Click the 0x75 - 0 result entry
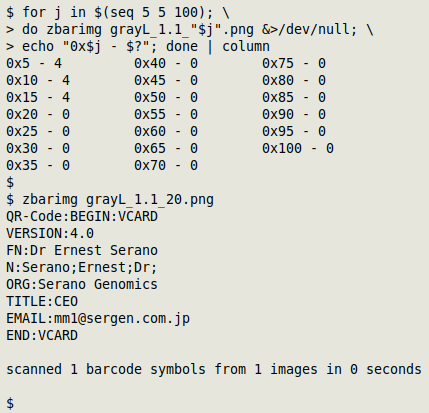429x413 pixels. tap(294, 64)
